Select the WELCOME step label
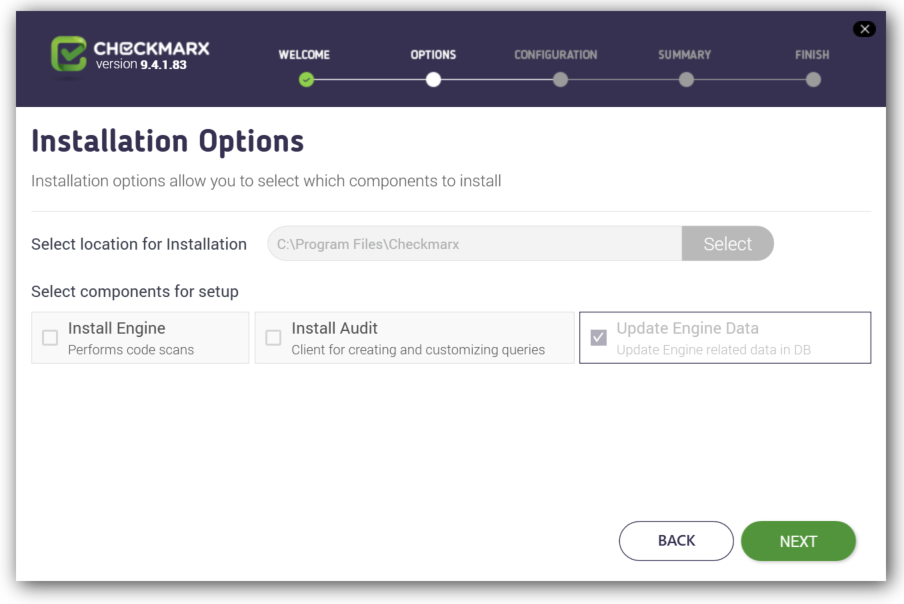 coord(304,55)
